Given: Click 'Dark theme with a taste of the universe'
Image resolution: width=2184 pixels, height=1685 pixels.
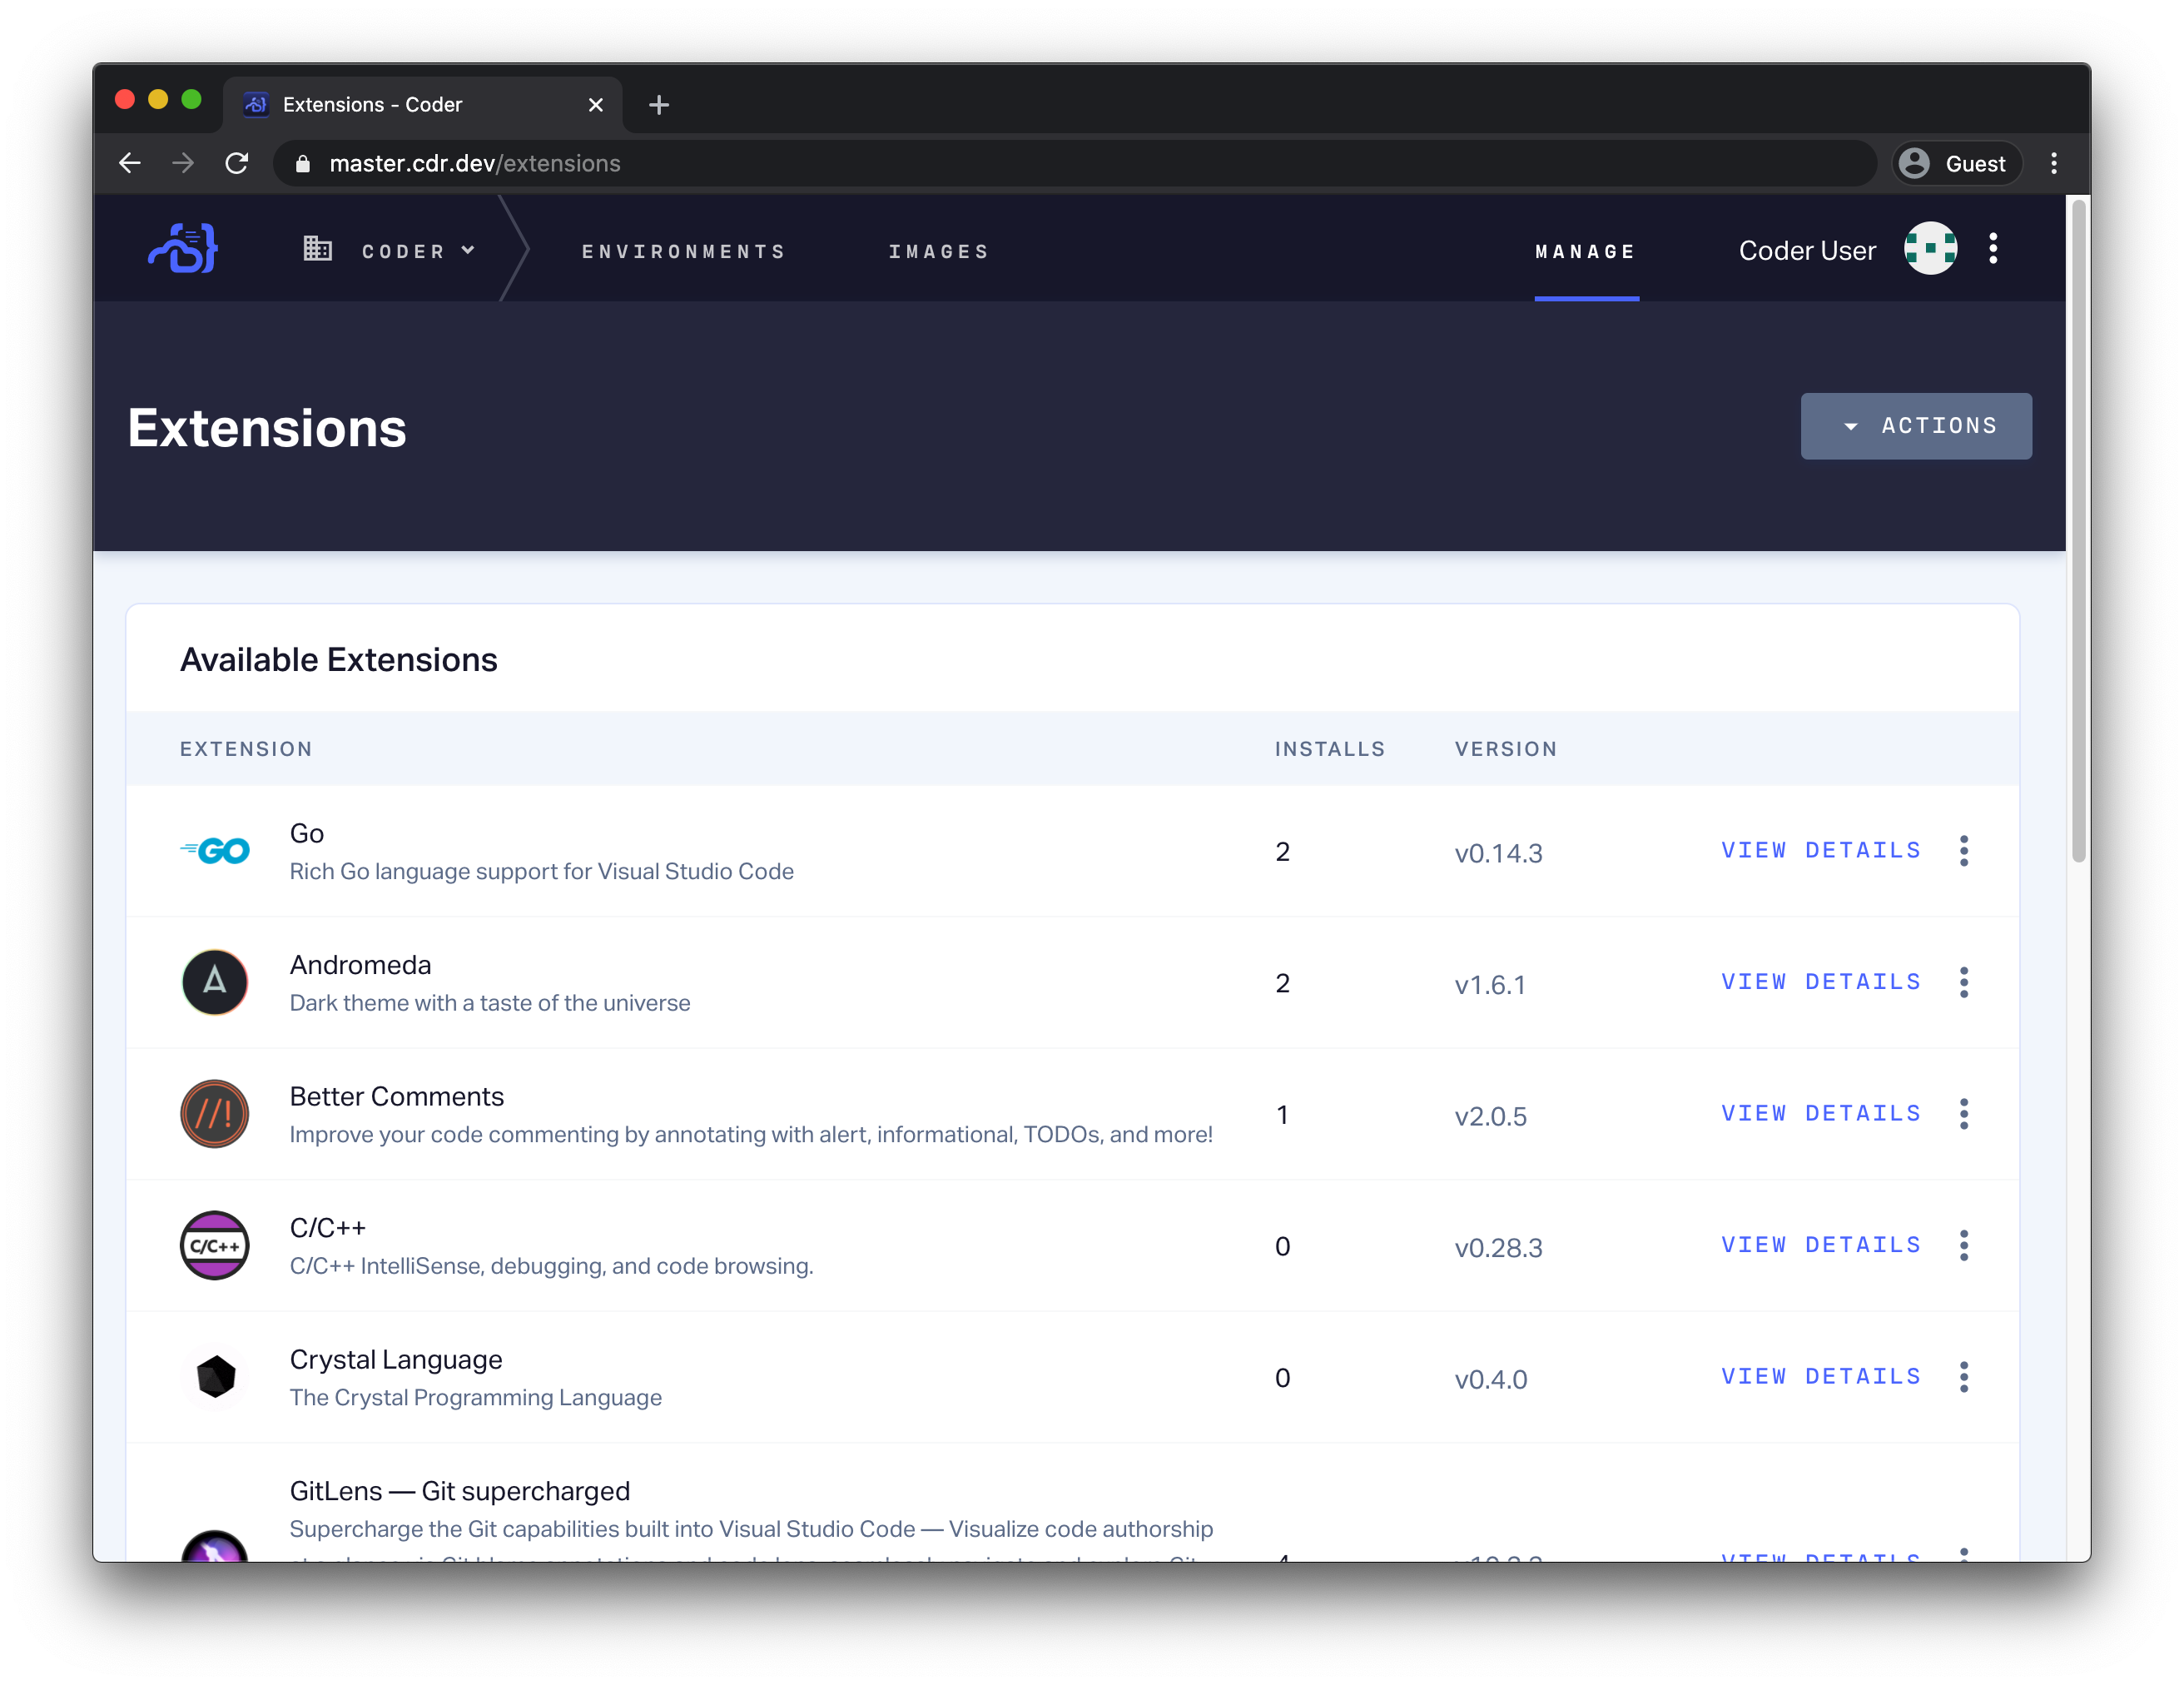Looking at the screenshot, I should click(x=490, y=1003).
